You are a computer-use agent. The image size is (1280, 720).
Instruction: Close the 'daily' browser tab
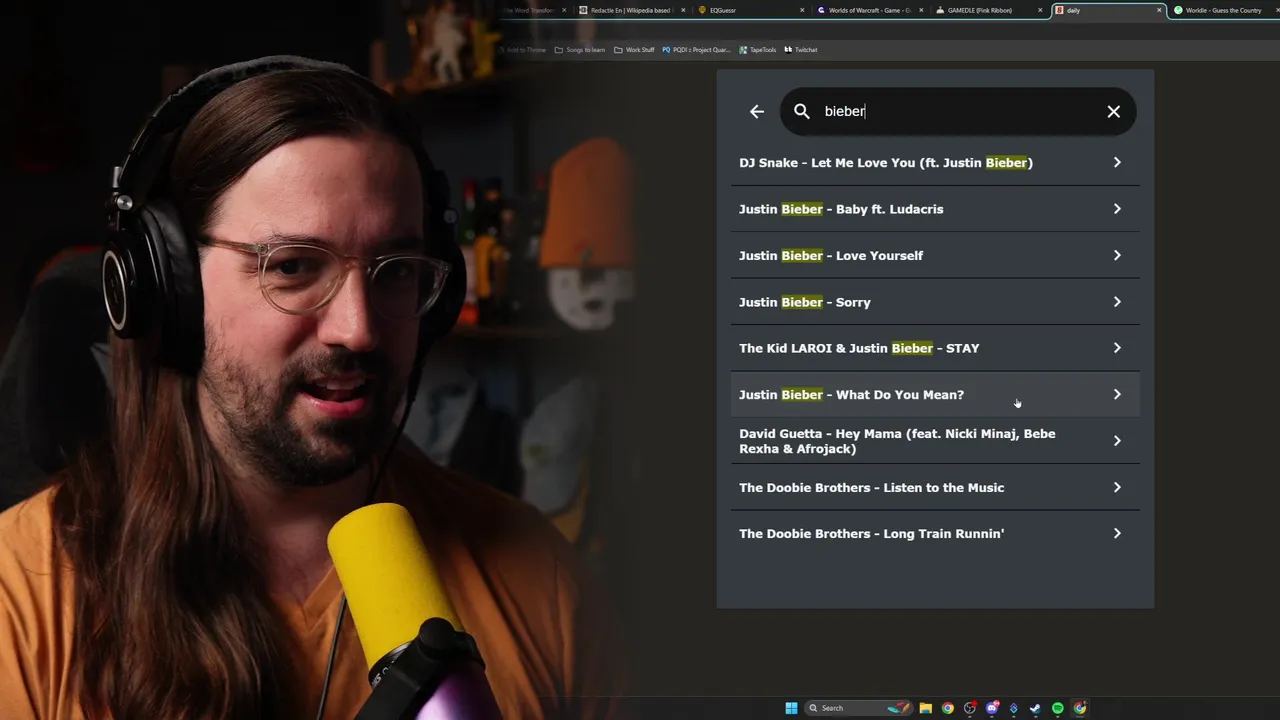pyautogui.click(x=1159, y=10)
